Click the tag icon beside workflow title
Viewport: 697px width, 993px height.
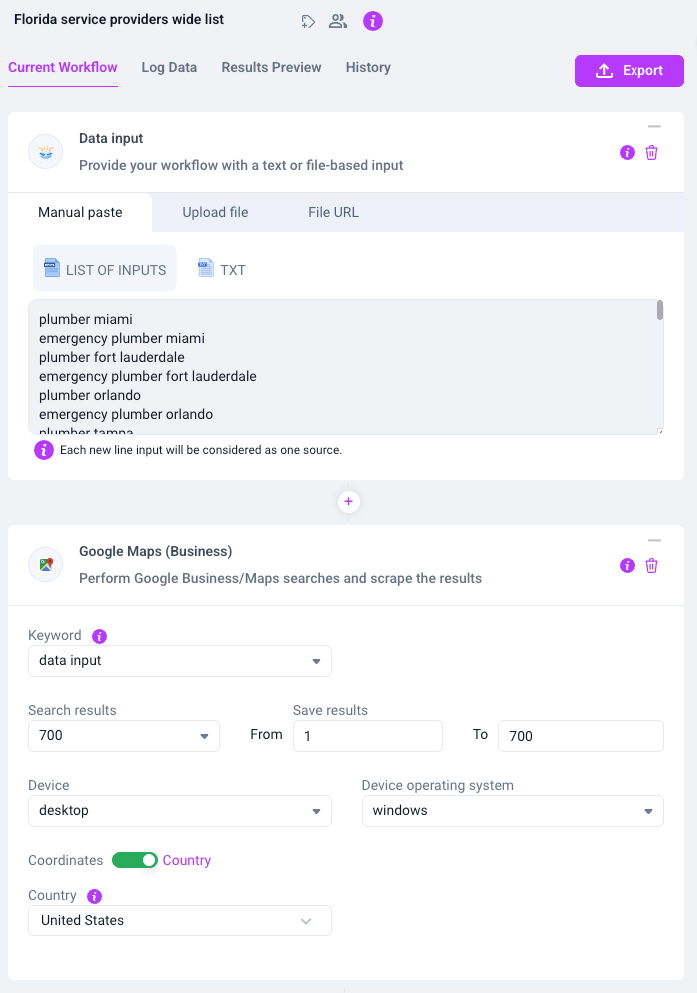point(308,21)
